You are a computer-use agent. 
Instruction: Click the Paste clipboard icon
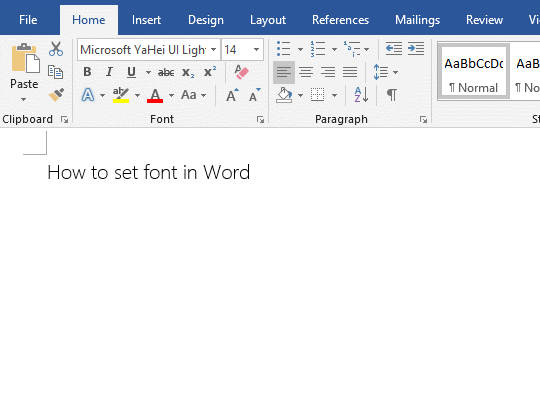pyautogui.click(x=25, y=58)
